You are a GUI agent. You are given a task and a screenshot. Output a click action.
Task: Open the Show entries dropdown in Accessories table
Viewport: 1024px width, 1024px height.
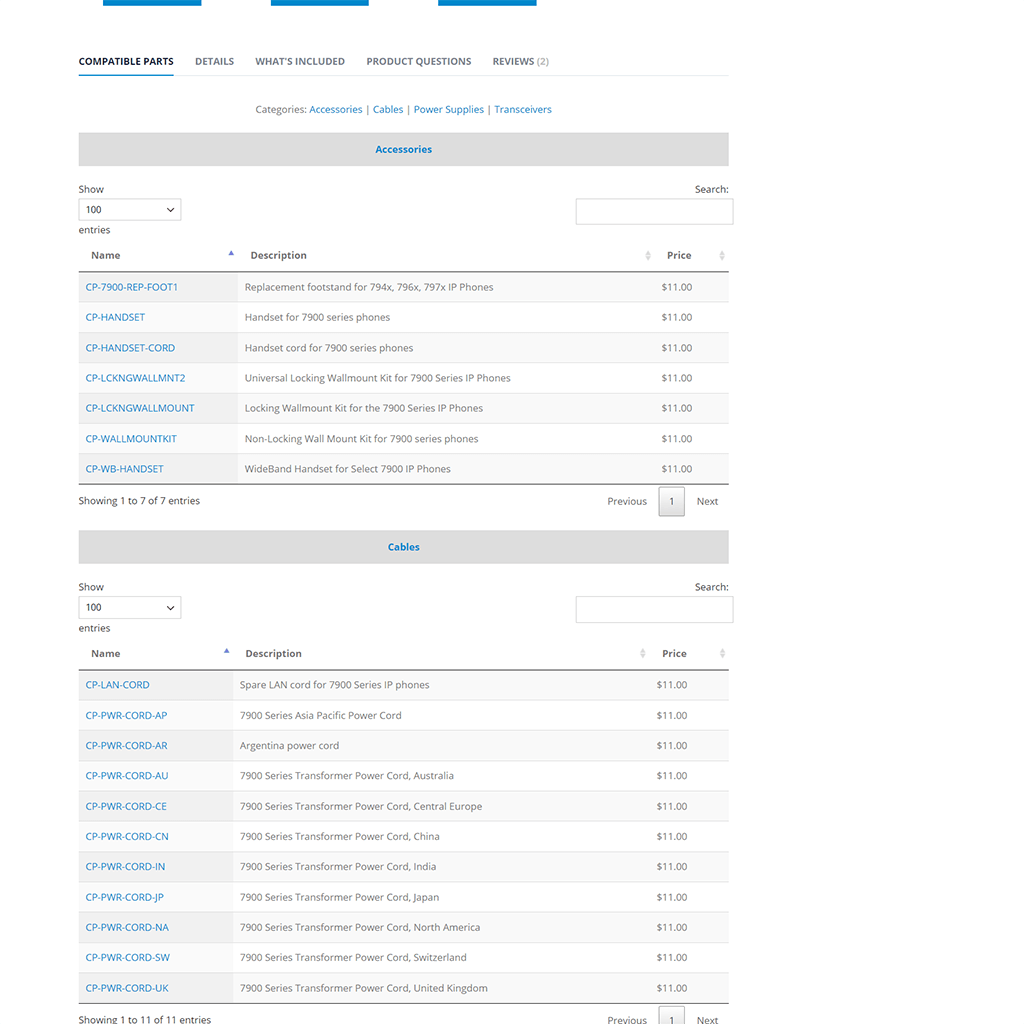coord(129,209)
